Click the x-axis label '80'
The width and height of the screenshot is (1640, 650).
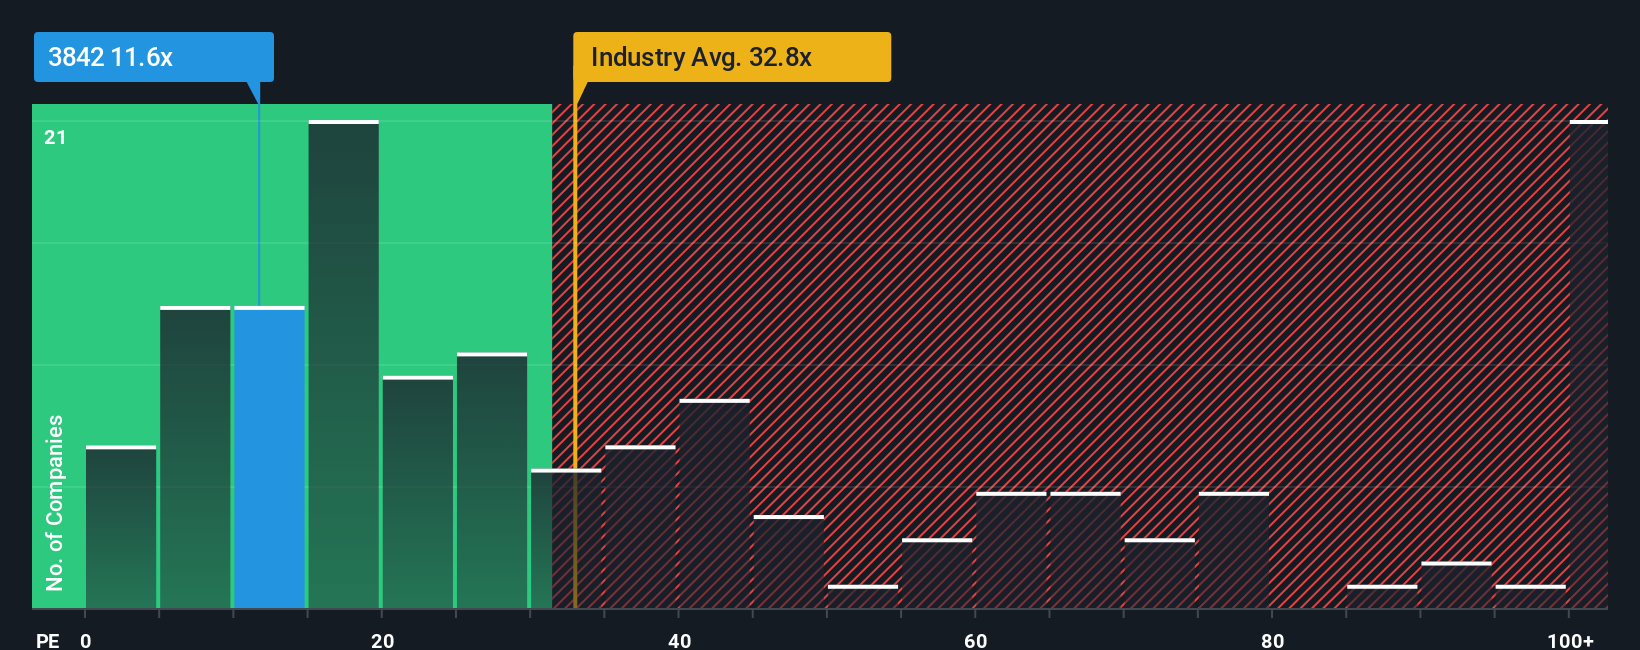pyautogui.click(x=1272, y=640)
